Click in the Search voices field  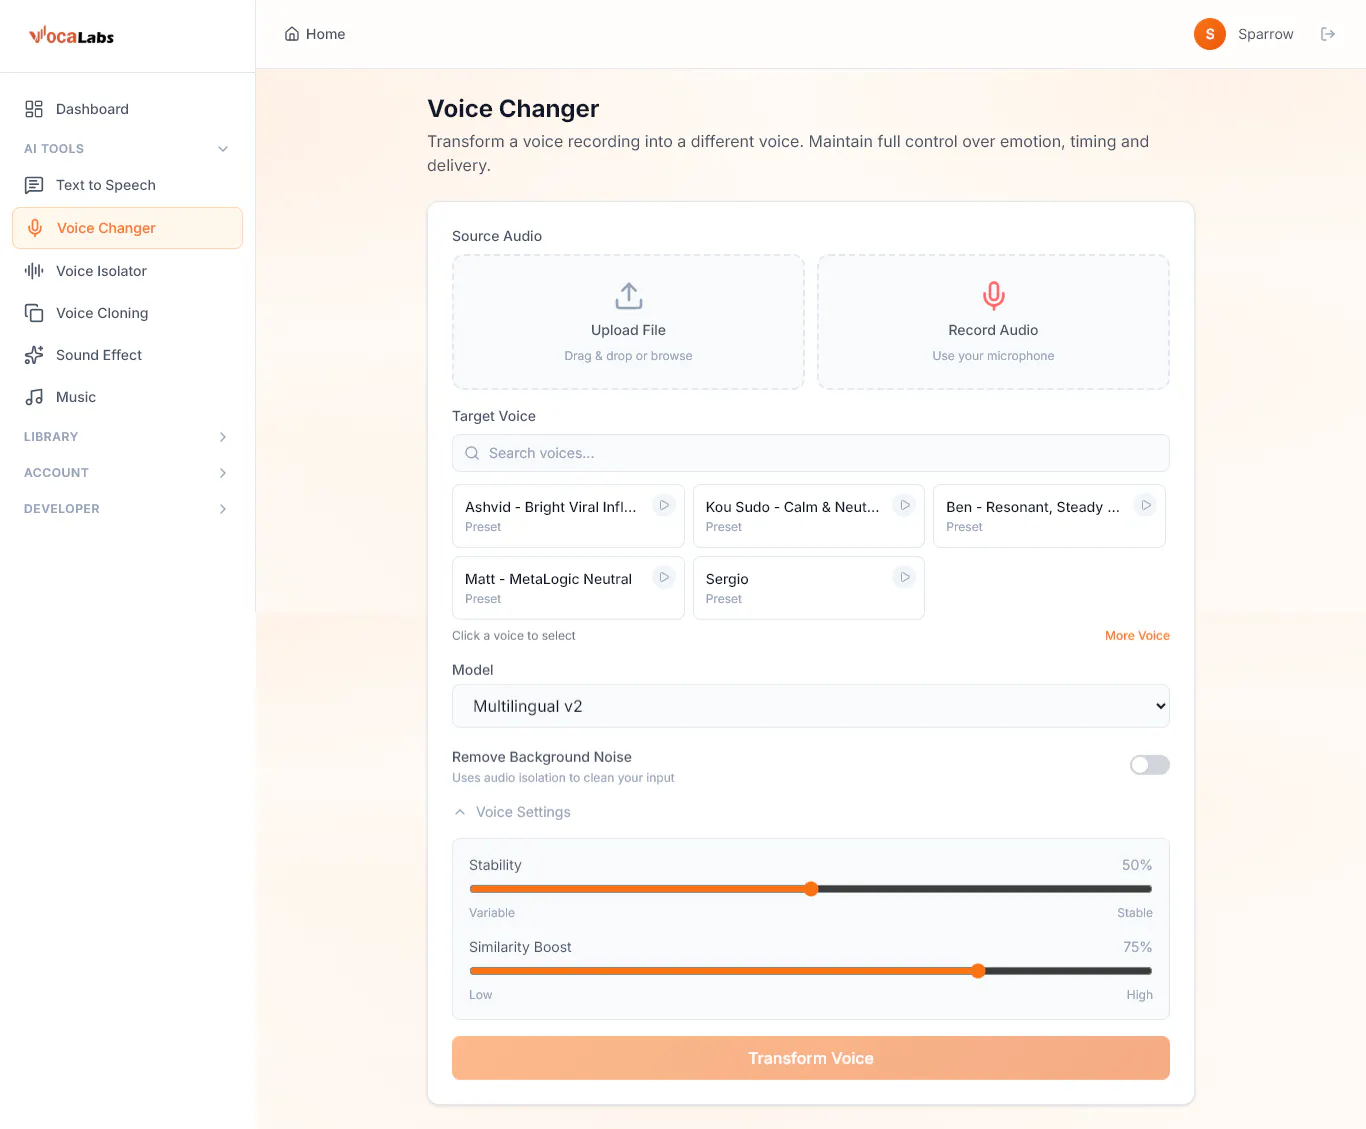(811, 453)
